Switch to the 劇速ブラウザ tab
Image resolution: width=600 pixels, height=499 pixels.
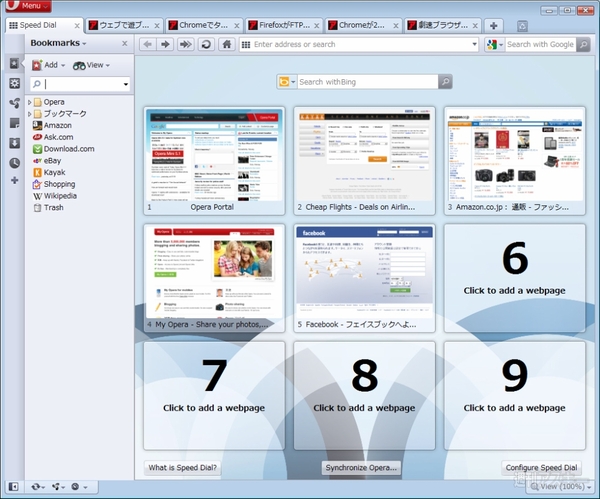point(443,26)
